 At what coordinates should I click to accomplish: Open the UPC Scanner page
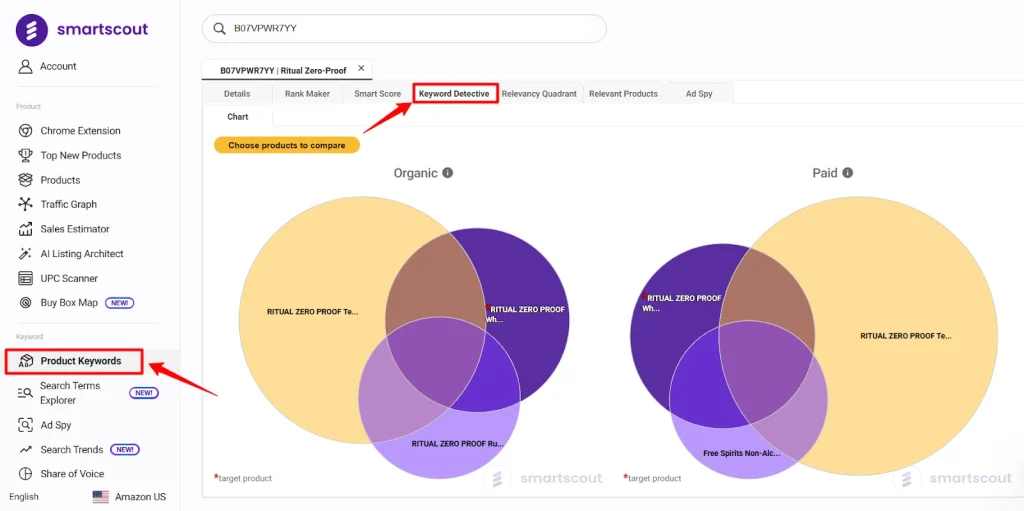tap(69, 278)
